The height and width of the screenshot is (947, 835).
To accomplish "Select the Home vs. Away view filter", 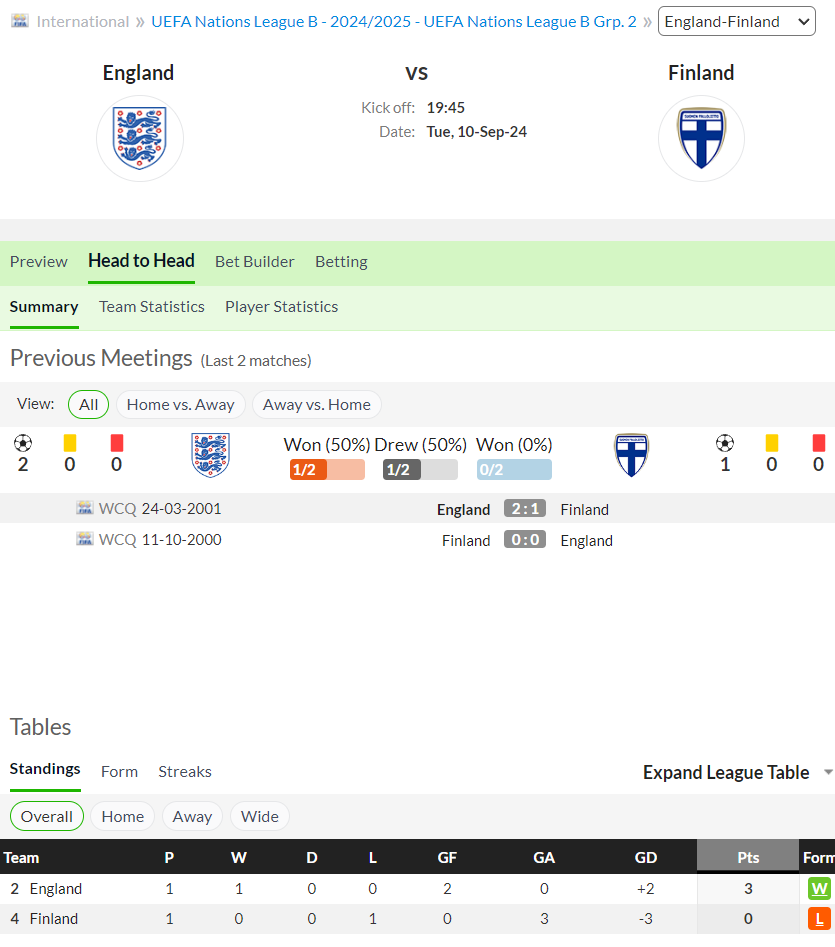I will coord(181,405).
